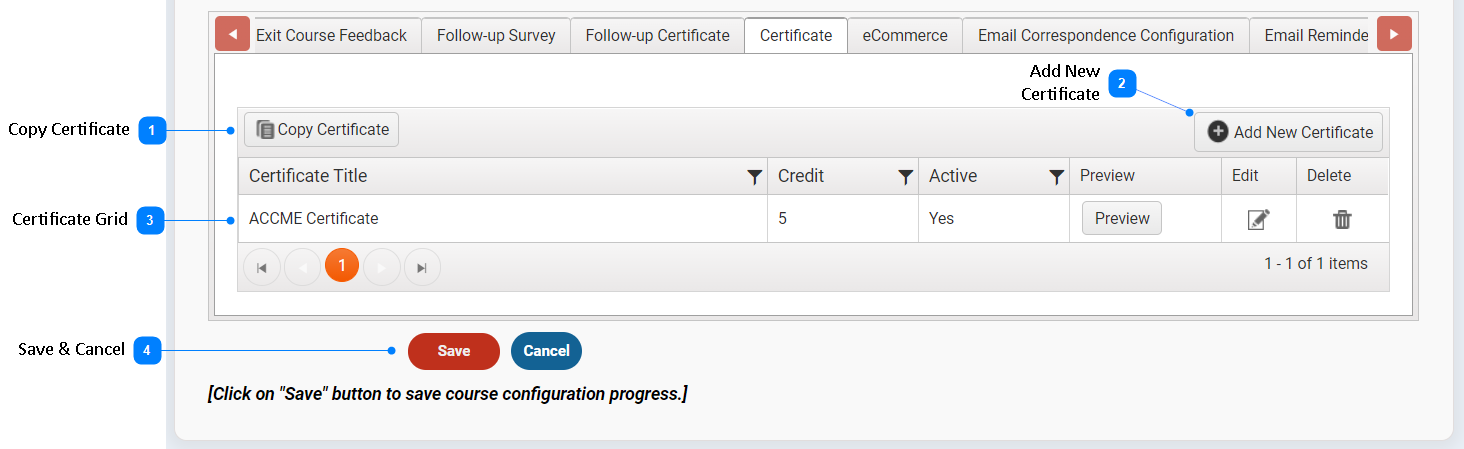
Task: Click the edit pencil icon for ACCME Certificate
Action: pyautogui.click(x=1258, y=219)
